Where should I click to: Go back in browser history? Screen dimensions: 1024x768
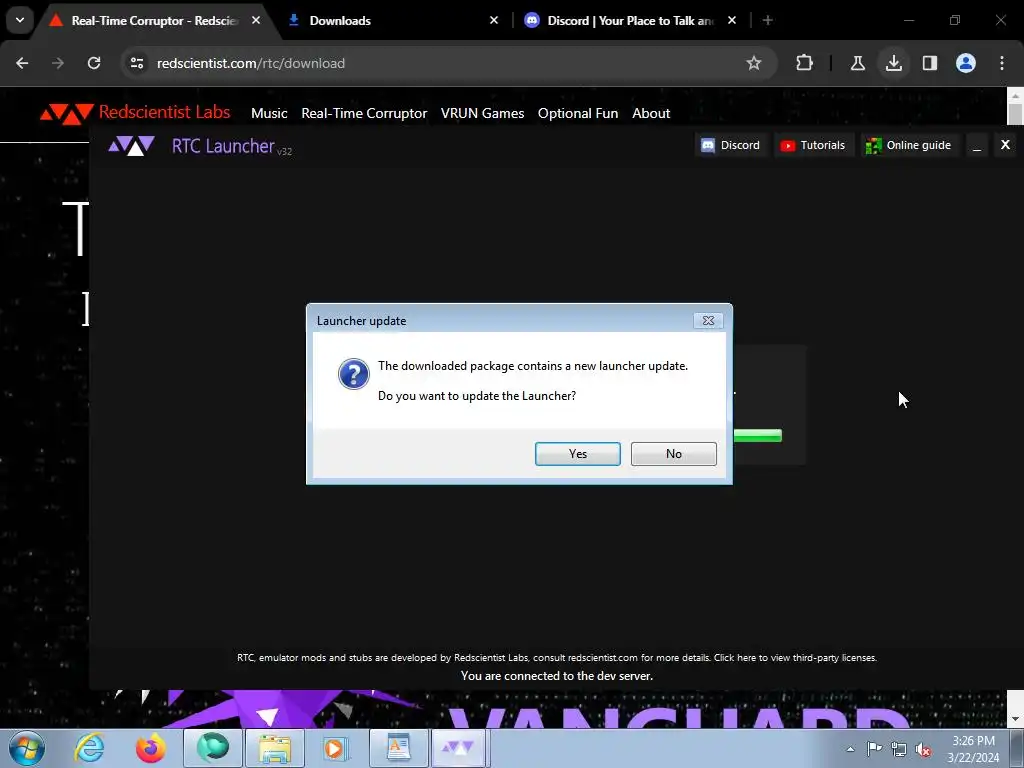[22, 63]
